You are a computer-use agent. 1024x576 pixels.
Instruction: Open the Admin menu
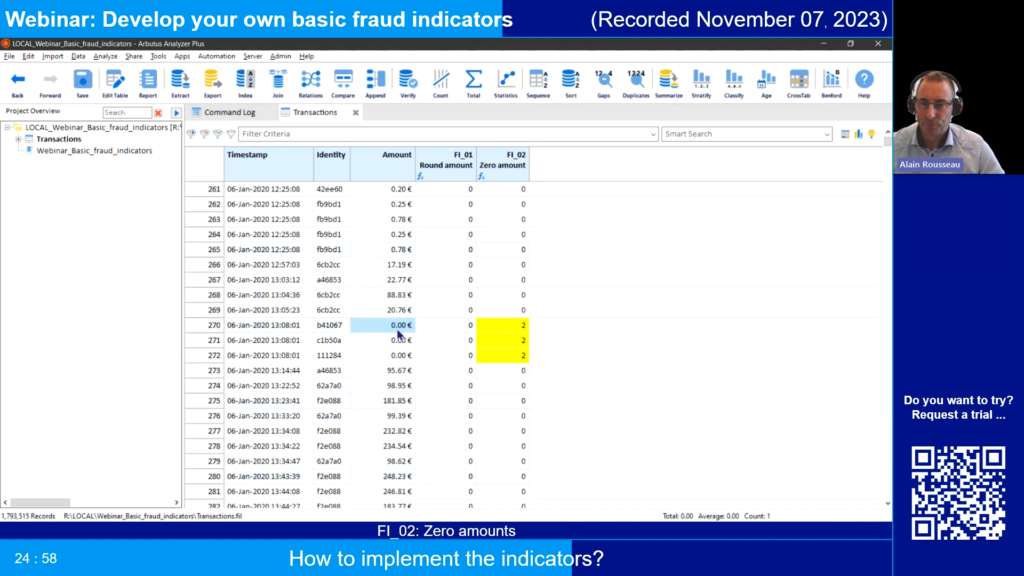click(280, 56)
